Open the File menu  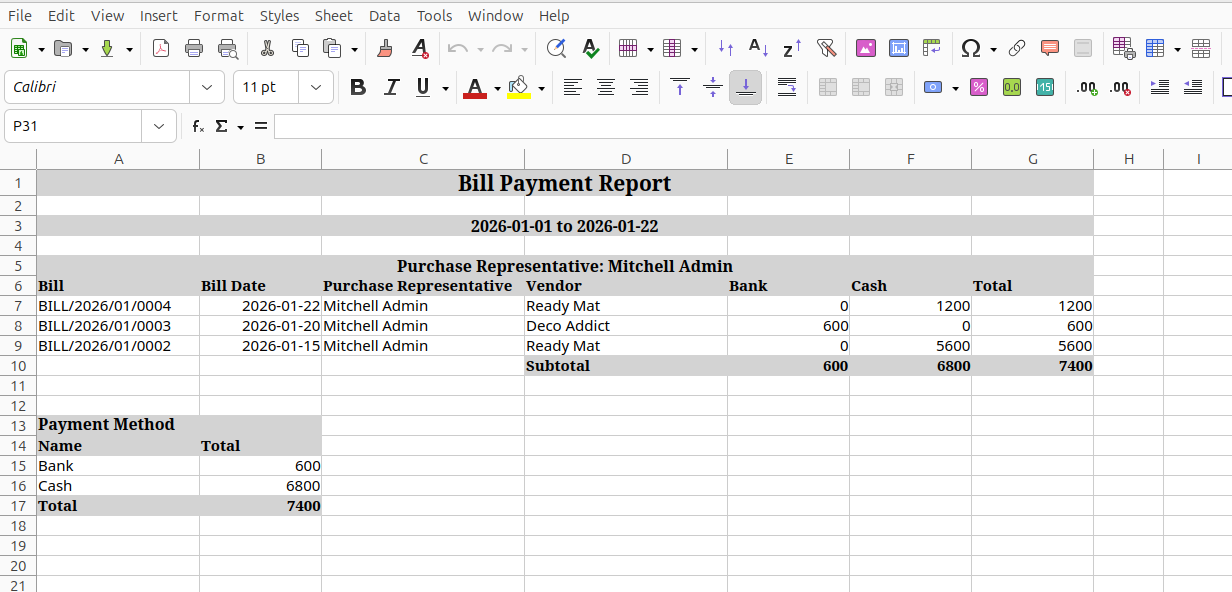click(x=20, y=15)
